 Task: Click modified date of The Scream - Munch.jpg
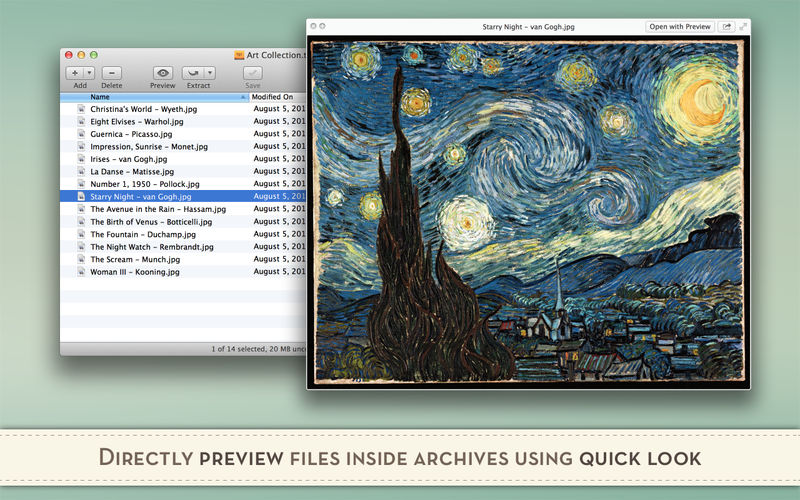pos(279,259)
